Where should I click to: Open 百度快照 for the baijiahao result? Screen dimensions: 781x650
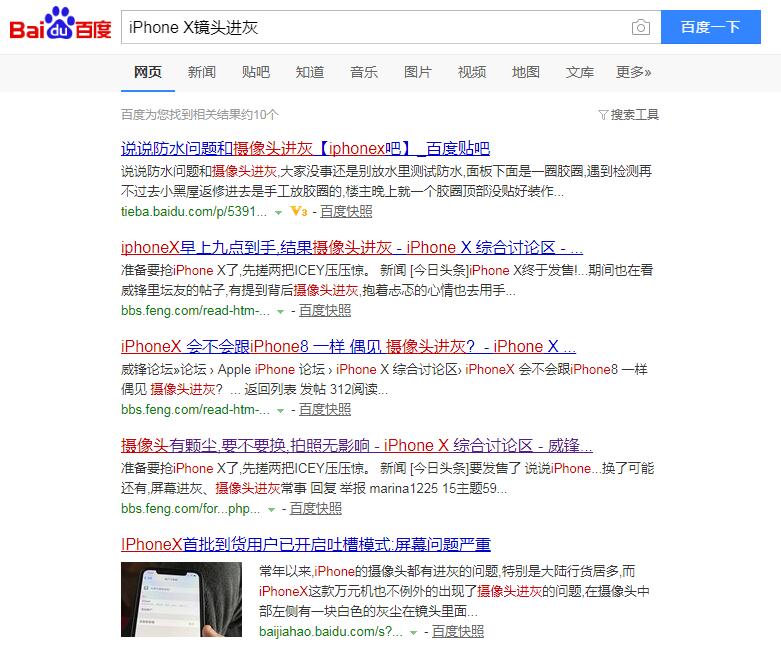click(x=458, y=632)
